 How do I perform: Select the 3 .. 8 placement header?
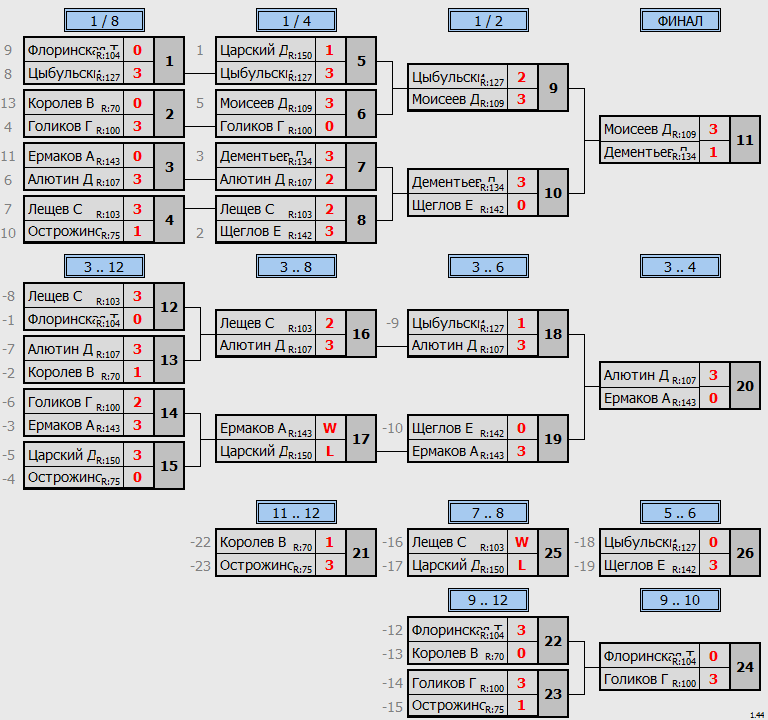[296, 266]
